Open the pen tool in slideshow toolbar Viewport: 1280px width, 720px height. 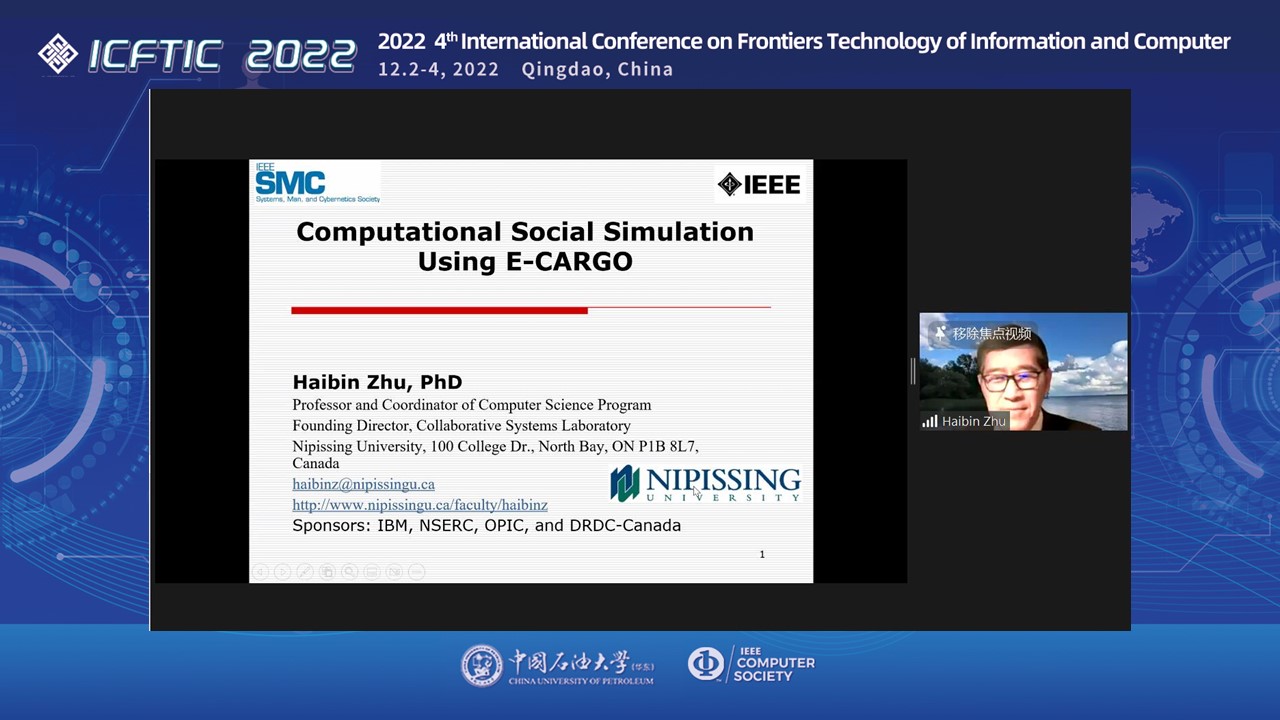(x=305, y=572)
